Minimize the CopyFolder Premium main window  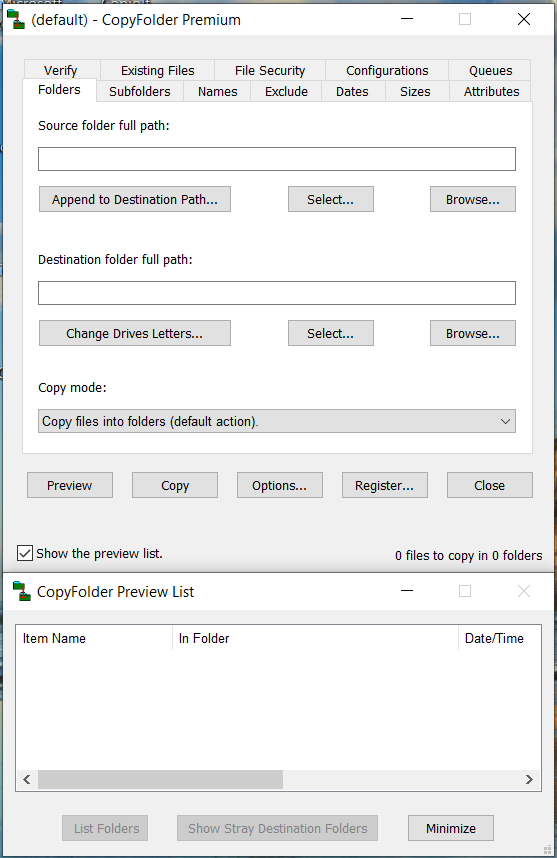[407, 19]
